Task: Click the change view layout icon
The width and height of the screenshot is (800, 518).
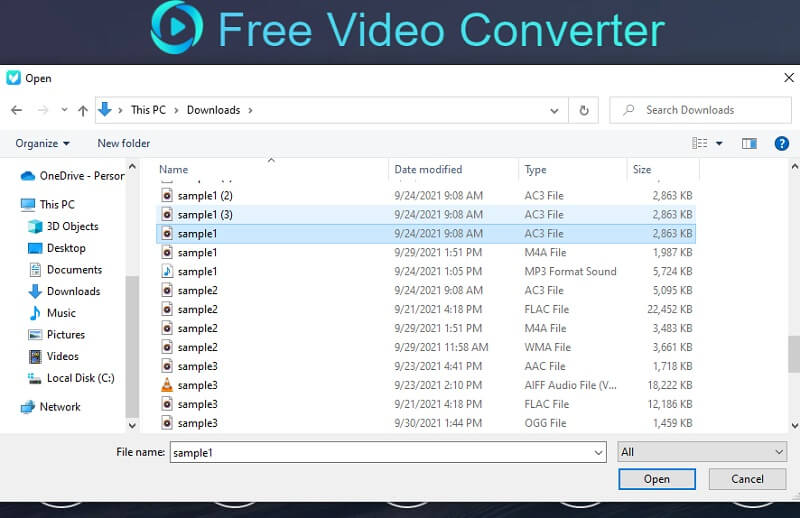Action: (700, 144)
